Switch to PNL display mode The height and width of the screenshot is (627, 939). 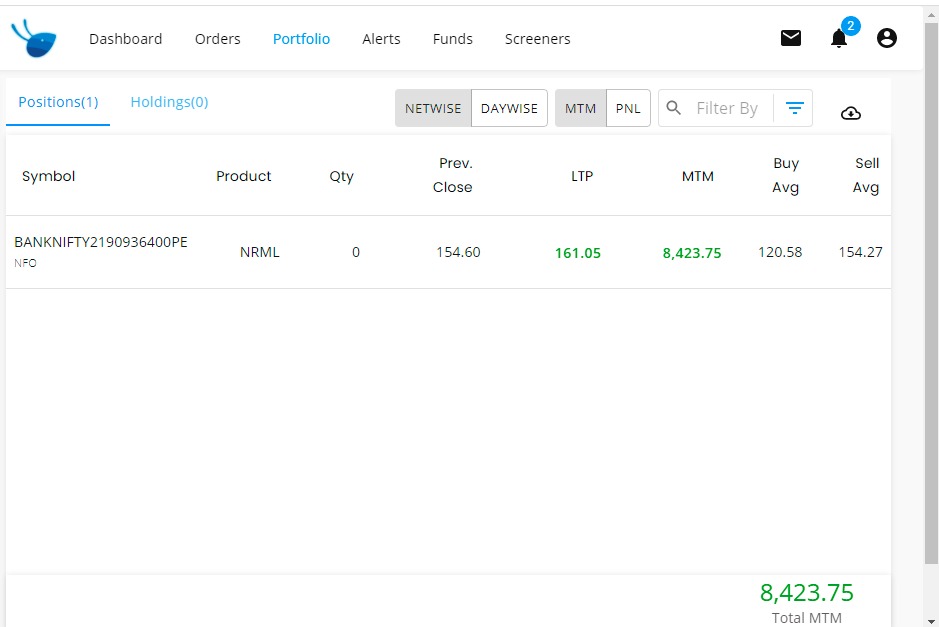pyautogui.click(x=628, y=108)
